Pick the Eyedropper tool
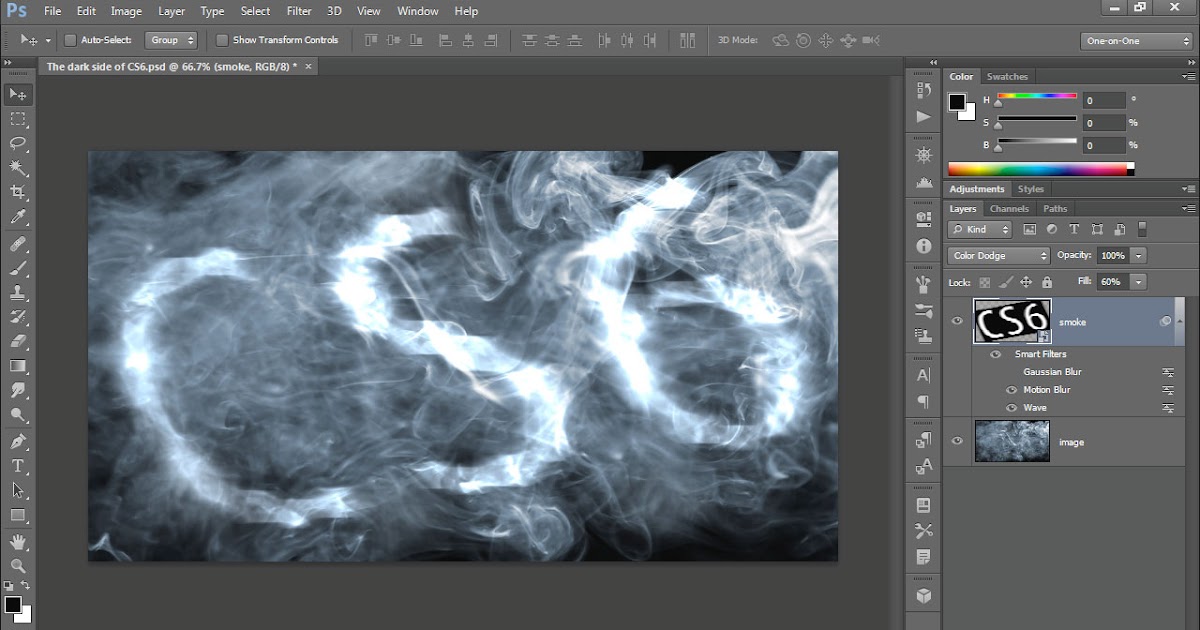 click(x=18, y=217)
